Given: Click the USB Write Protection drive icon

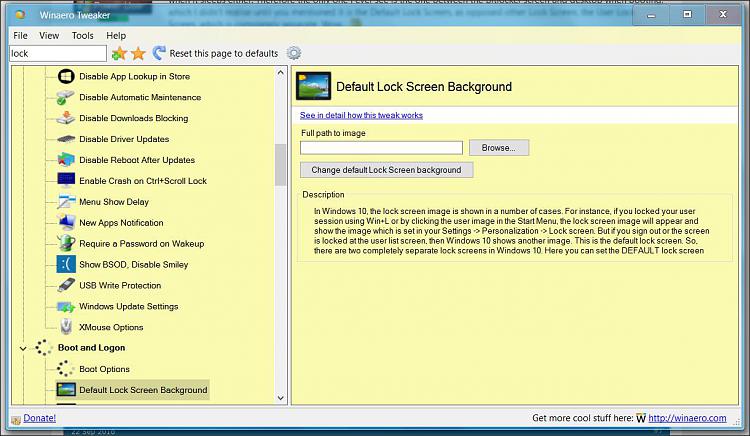Looking at the screenshot, I should 66,285.
